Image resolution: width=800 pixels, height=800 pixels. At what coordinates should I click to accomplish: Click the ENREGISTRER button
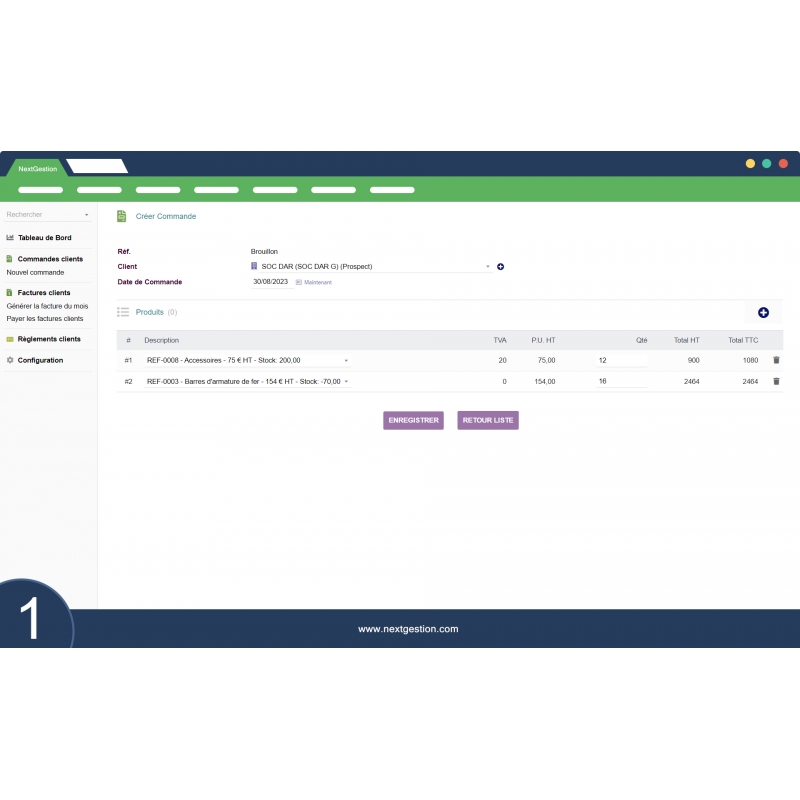413,420
